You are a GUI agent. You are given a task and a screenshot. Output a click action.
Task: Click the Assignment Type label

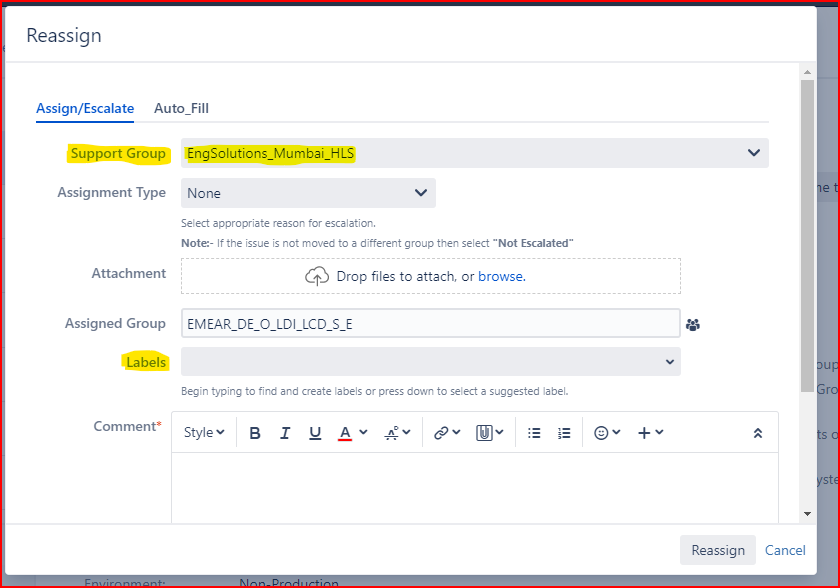pyautogui.click(x=111, y=193)
